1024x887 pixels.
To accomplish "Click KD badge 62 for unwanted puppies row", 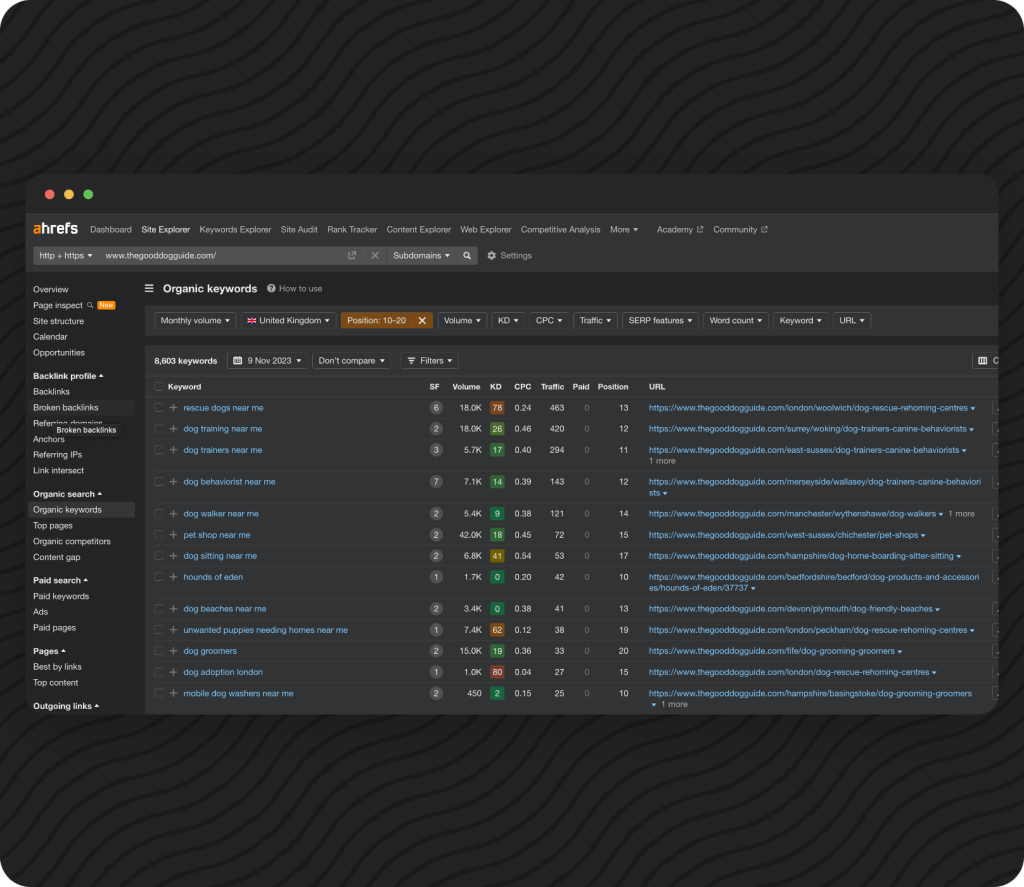I will pos(497,630).
